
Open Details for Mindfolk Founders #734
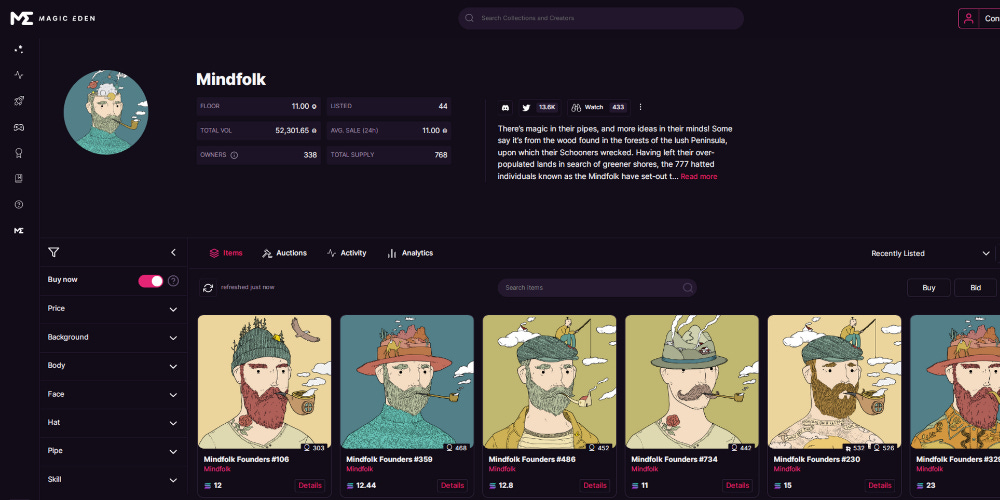737,485
